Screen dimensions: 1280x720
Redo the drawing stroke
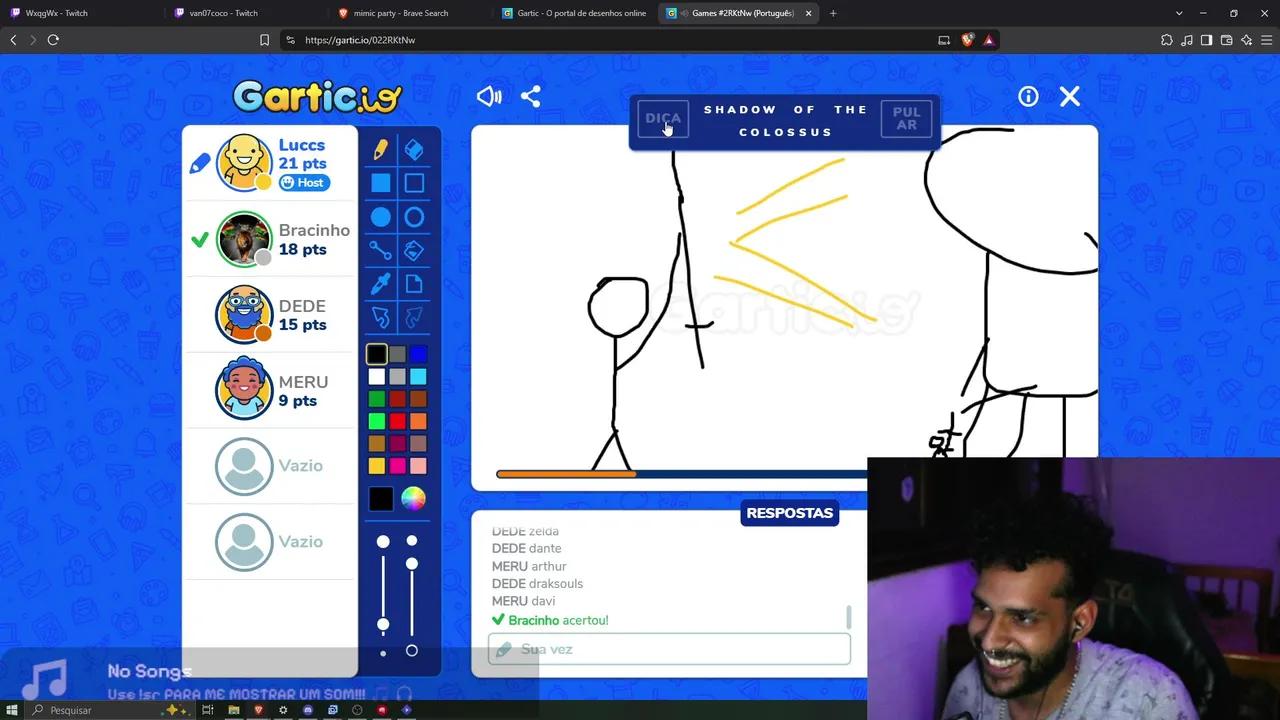tap(414, 318)
